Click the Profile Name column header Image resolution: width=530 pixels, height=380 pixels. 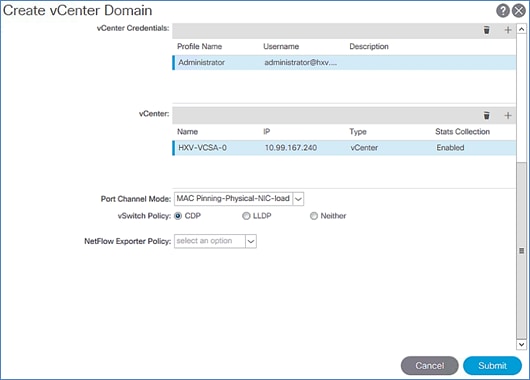(199, 47)
